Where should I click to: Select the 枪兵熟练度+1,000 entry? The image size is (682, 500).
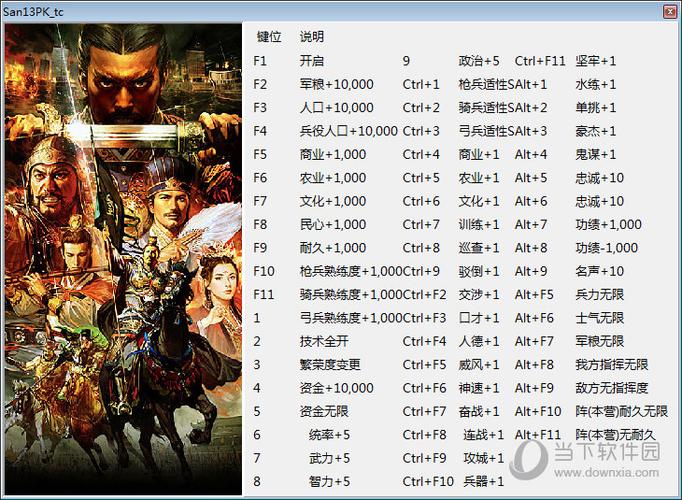(351, 271)
